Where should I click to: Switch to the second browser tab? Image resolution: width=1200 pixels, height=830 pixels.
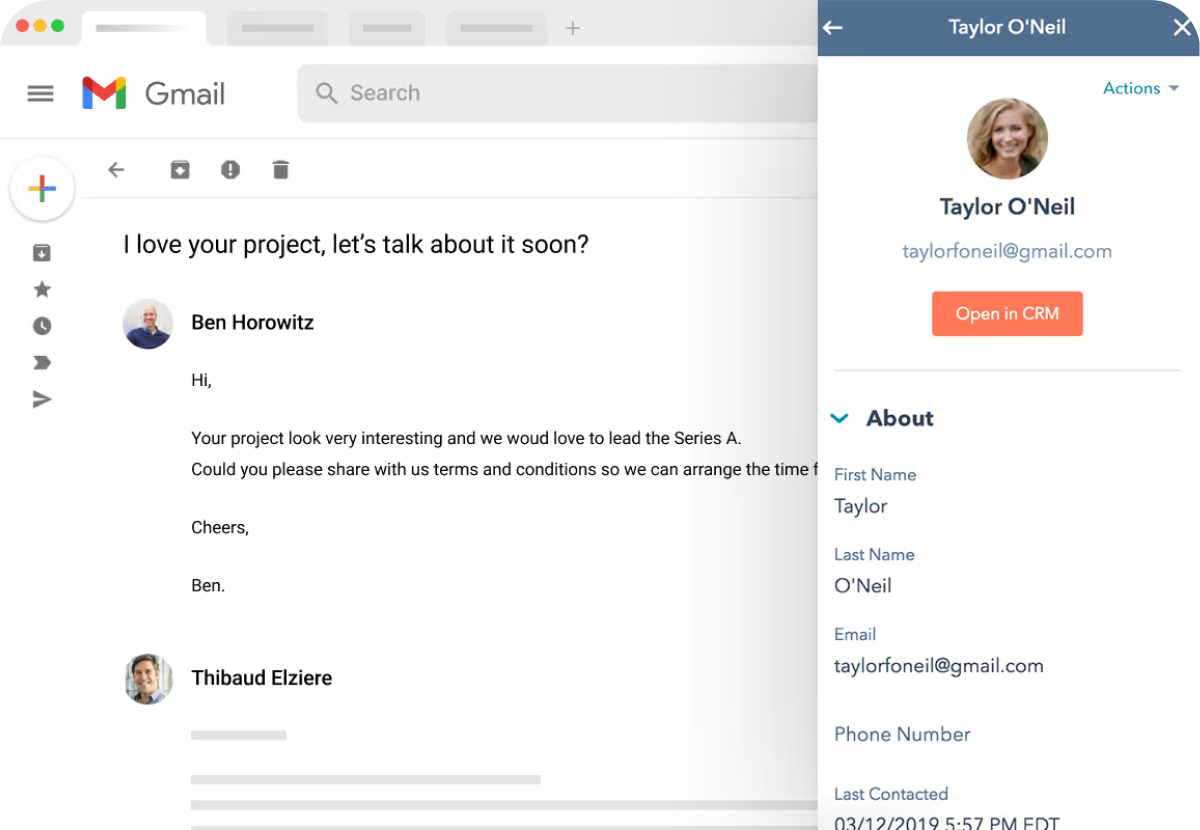point(277,29)
